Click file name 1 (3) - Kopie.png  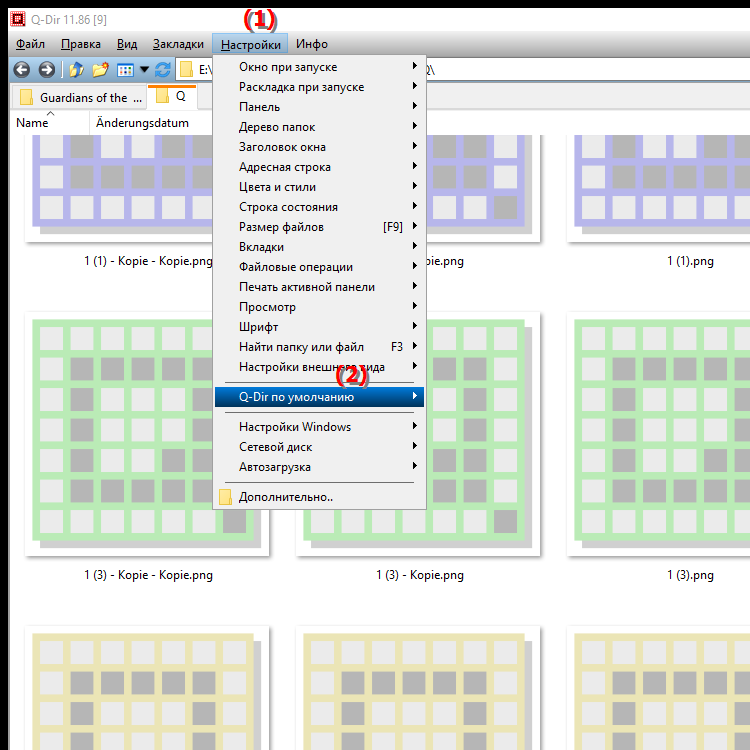point(419,575)
